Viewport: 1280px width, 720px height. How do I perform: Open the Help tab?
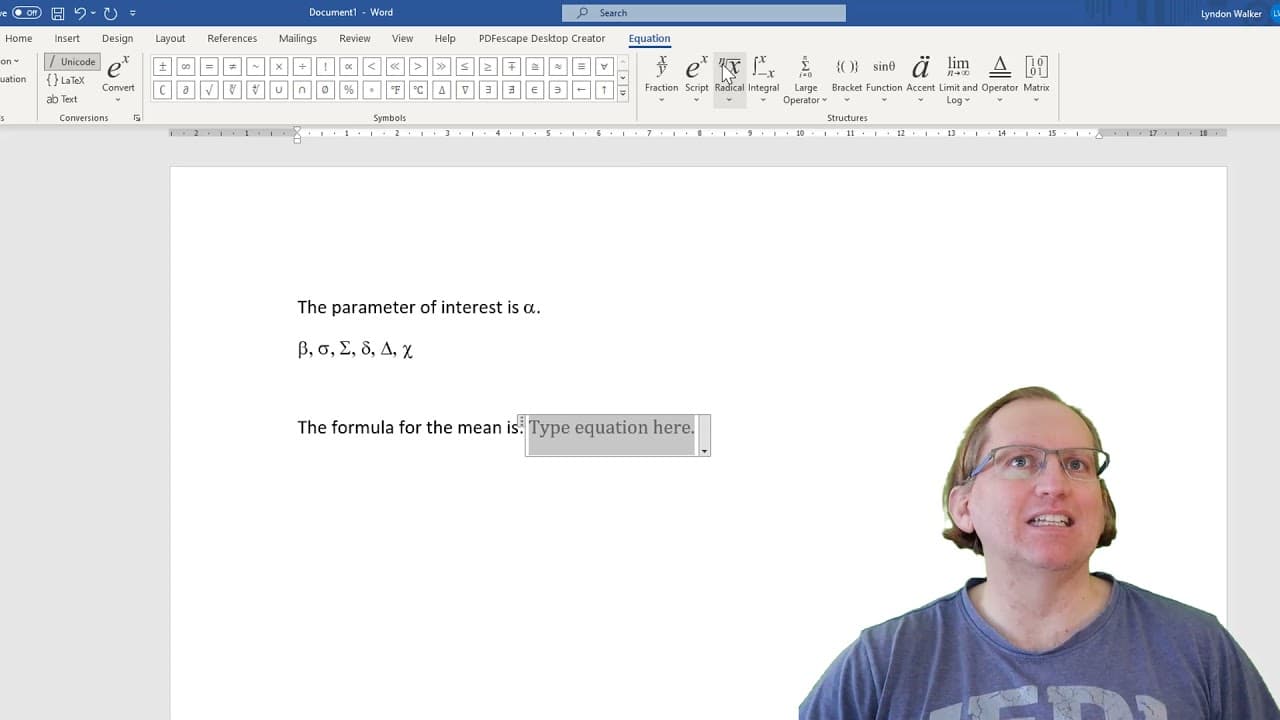tap(445, 38)
